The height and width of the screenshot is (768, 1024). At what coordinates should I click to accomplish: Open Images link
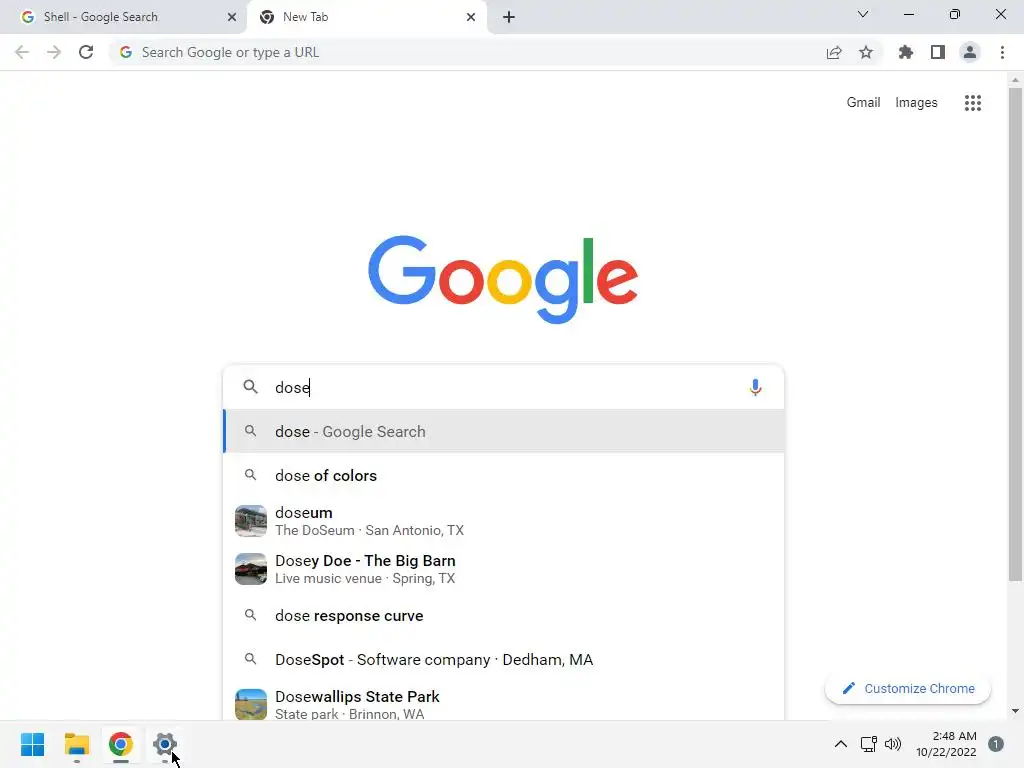point(916,103)
